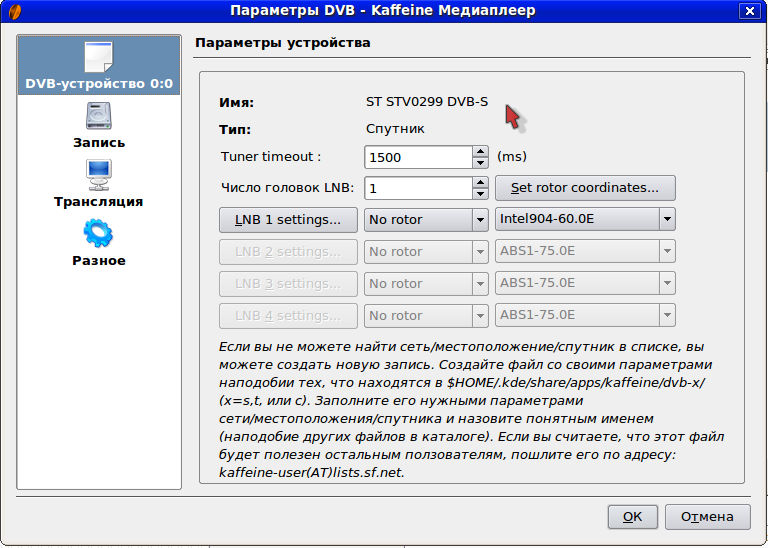Screen dimensions: 768x548
Task: Open the Трансляция monitor icon
Action: (98, 175)
